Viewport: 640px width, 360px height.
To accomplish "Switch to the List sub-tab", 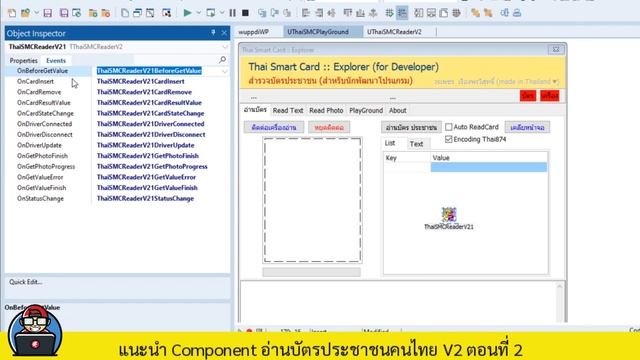I will tap(390, 143).
